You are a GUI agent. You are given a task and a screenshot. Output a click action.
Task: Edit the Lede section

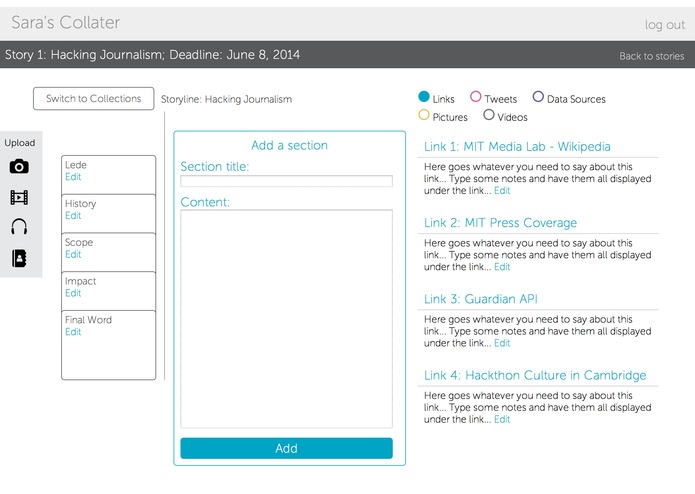(73, 177)
